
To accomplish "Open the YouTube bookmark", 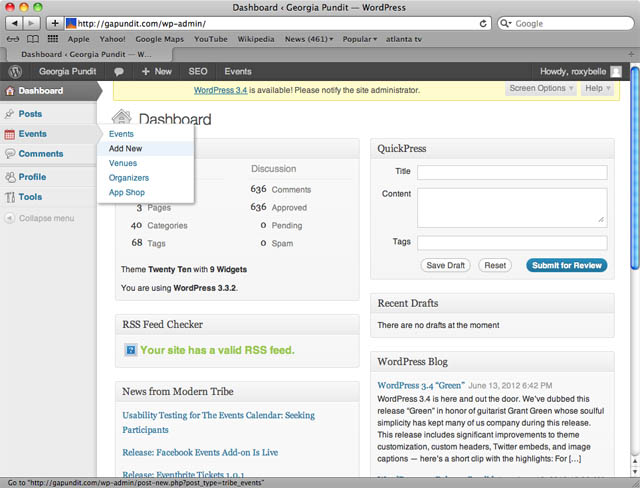I will (x=211, y=39).
